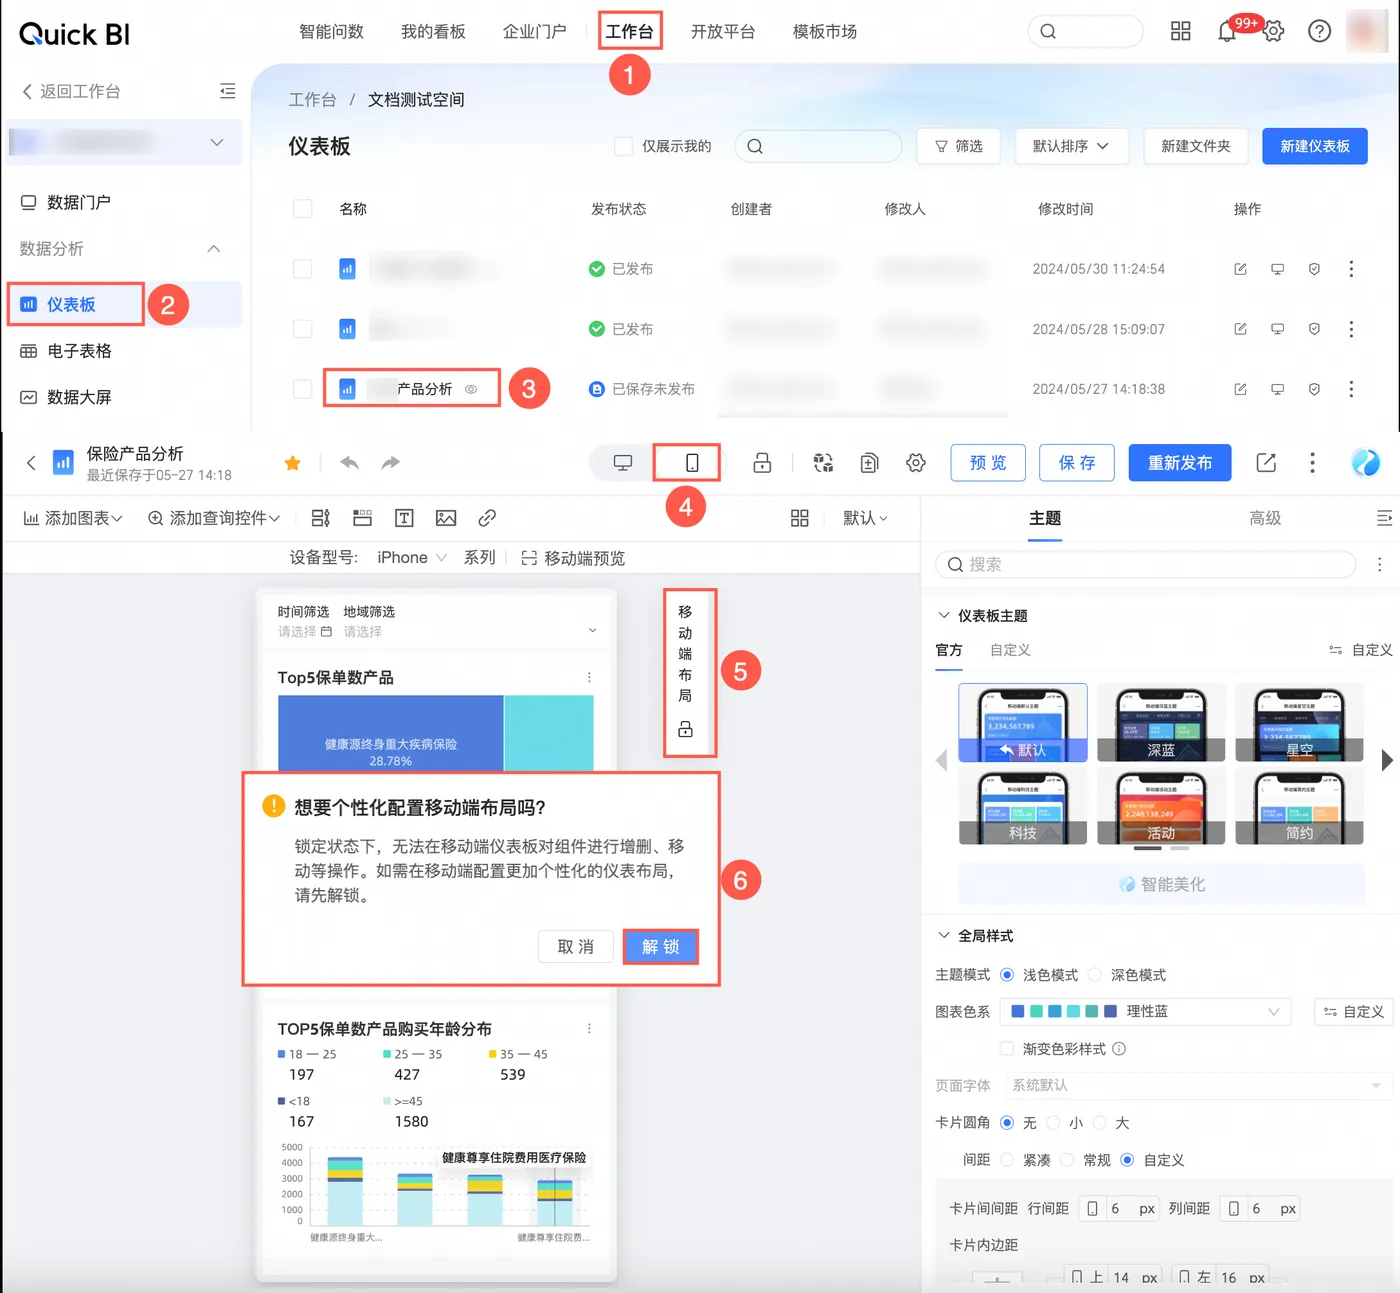Image resolution: width=1400 pixels, height=1293 pixels.
Task: Toggle the favorite star for 保险产品分析
Action: pos(292,463)
